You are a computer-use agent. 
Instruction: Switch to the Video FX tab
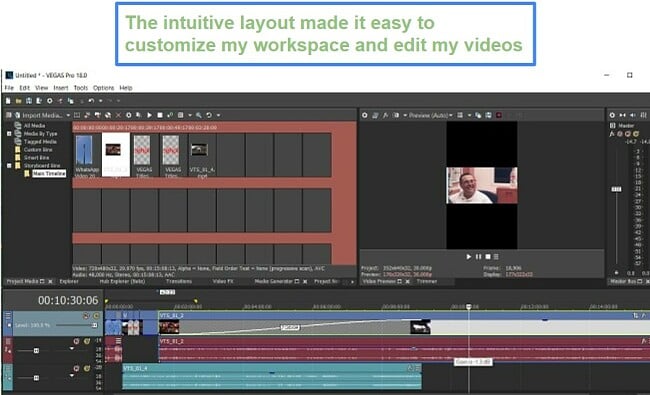tap(223, 281)
